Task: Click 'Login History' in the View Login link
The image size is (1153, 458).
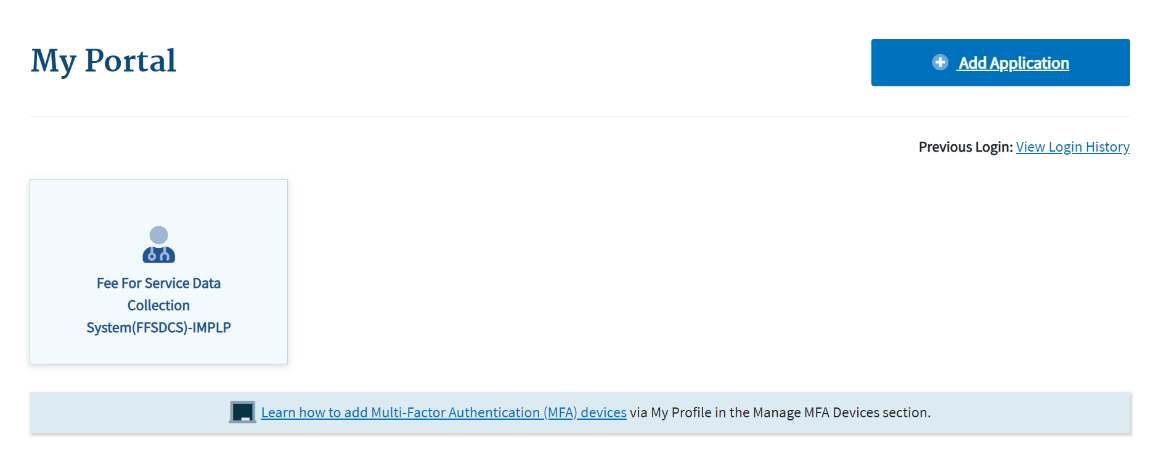Action: [1090, 147]
